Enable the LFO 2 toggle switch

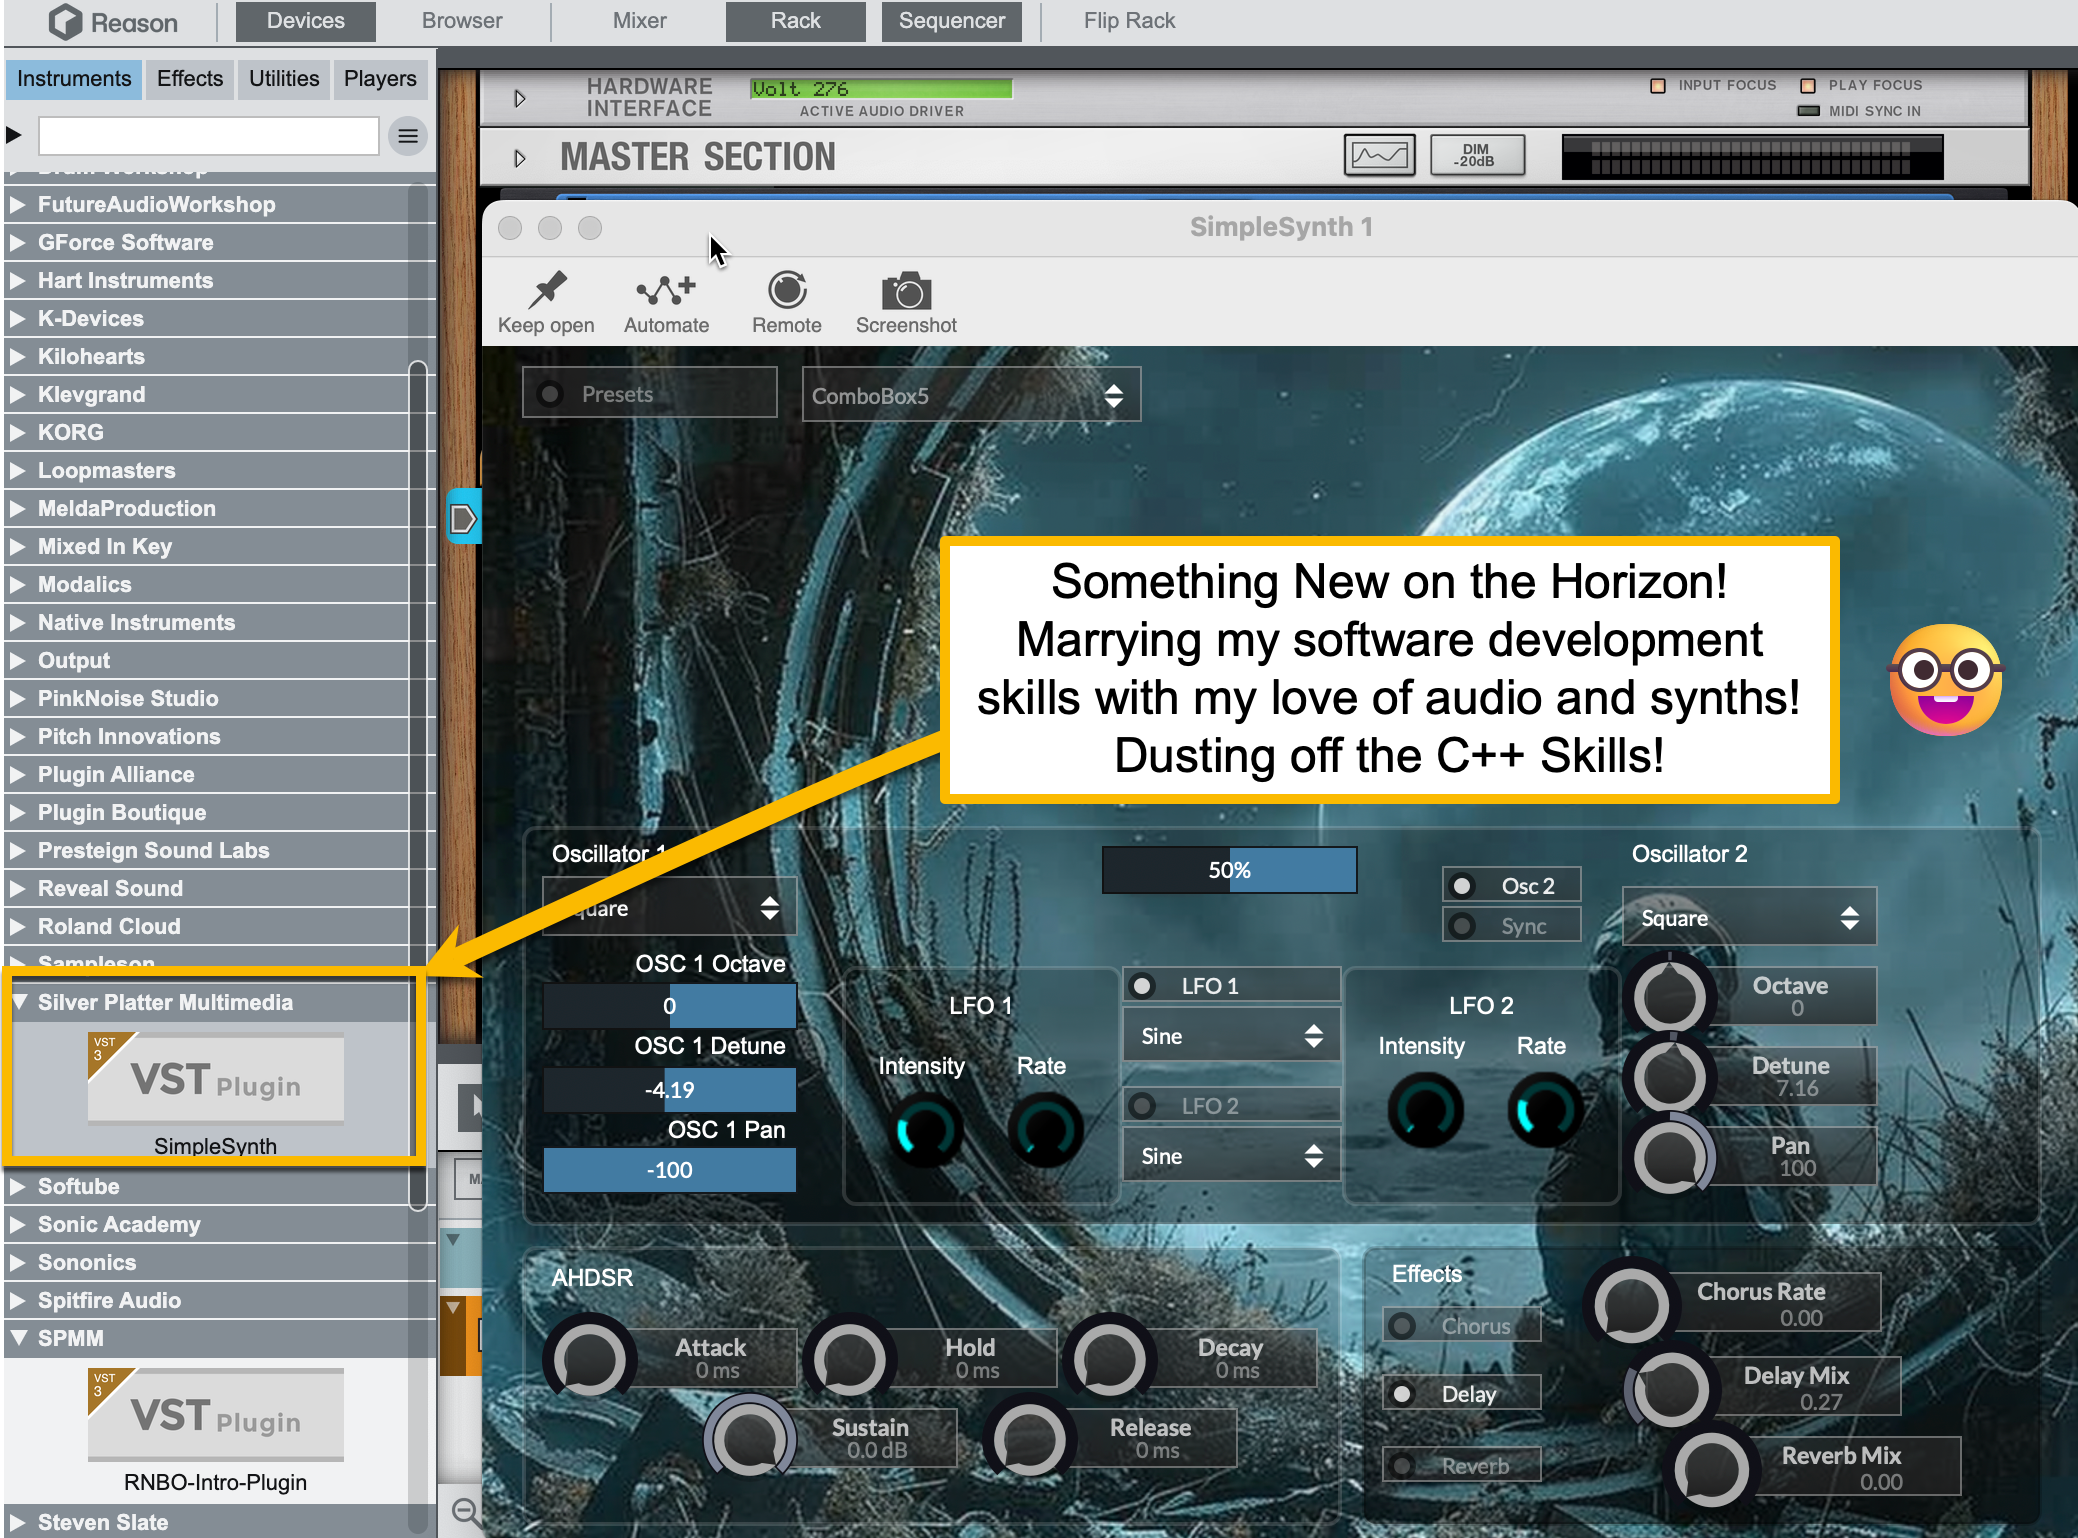(1231, 1106)
